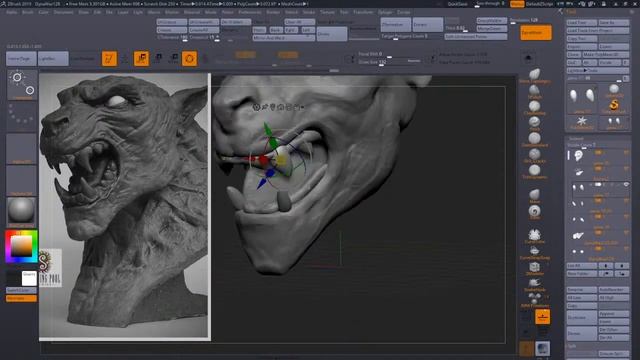Activate the Edit mode button in top shelf
The height and width of the screenshot is (360, 640).
(109, 59)
